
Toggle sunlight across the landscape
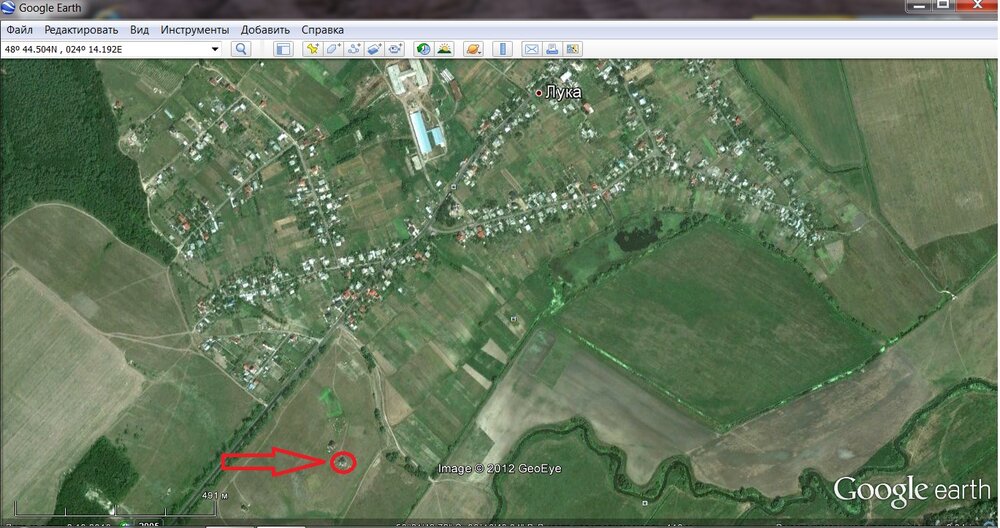444,49
